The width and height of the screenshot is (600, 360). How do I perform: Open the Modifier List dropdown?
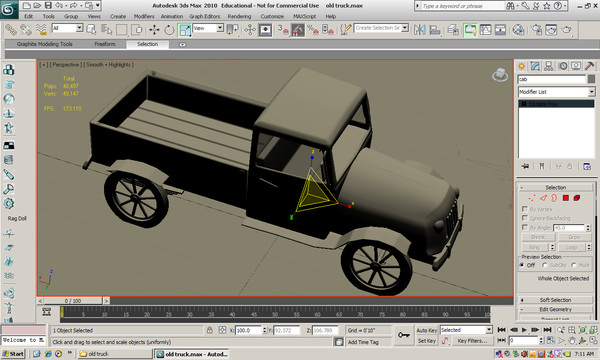coord(556,92)
